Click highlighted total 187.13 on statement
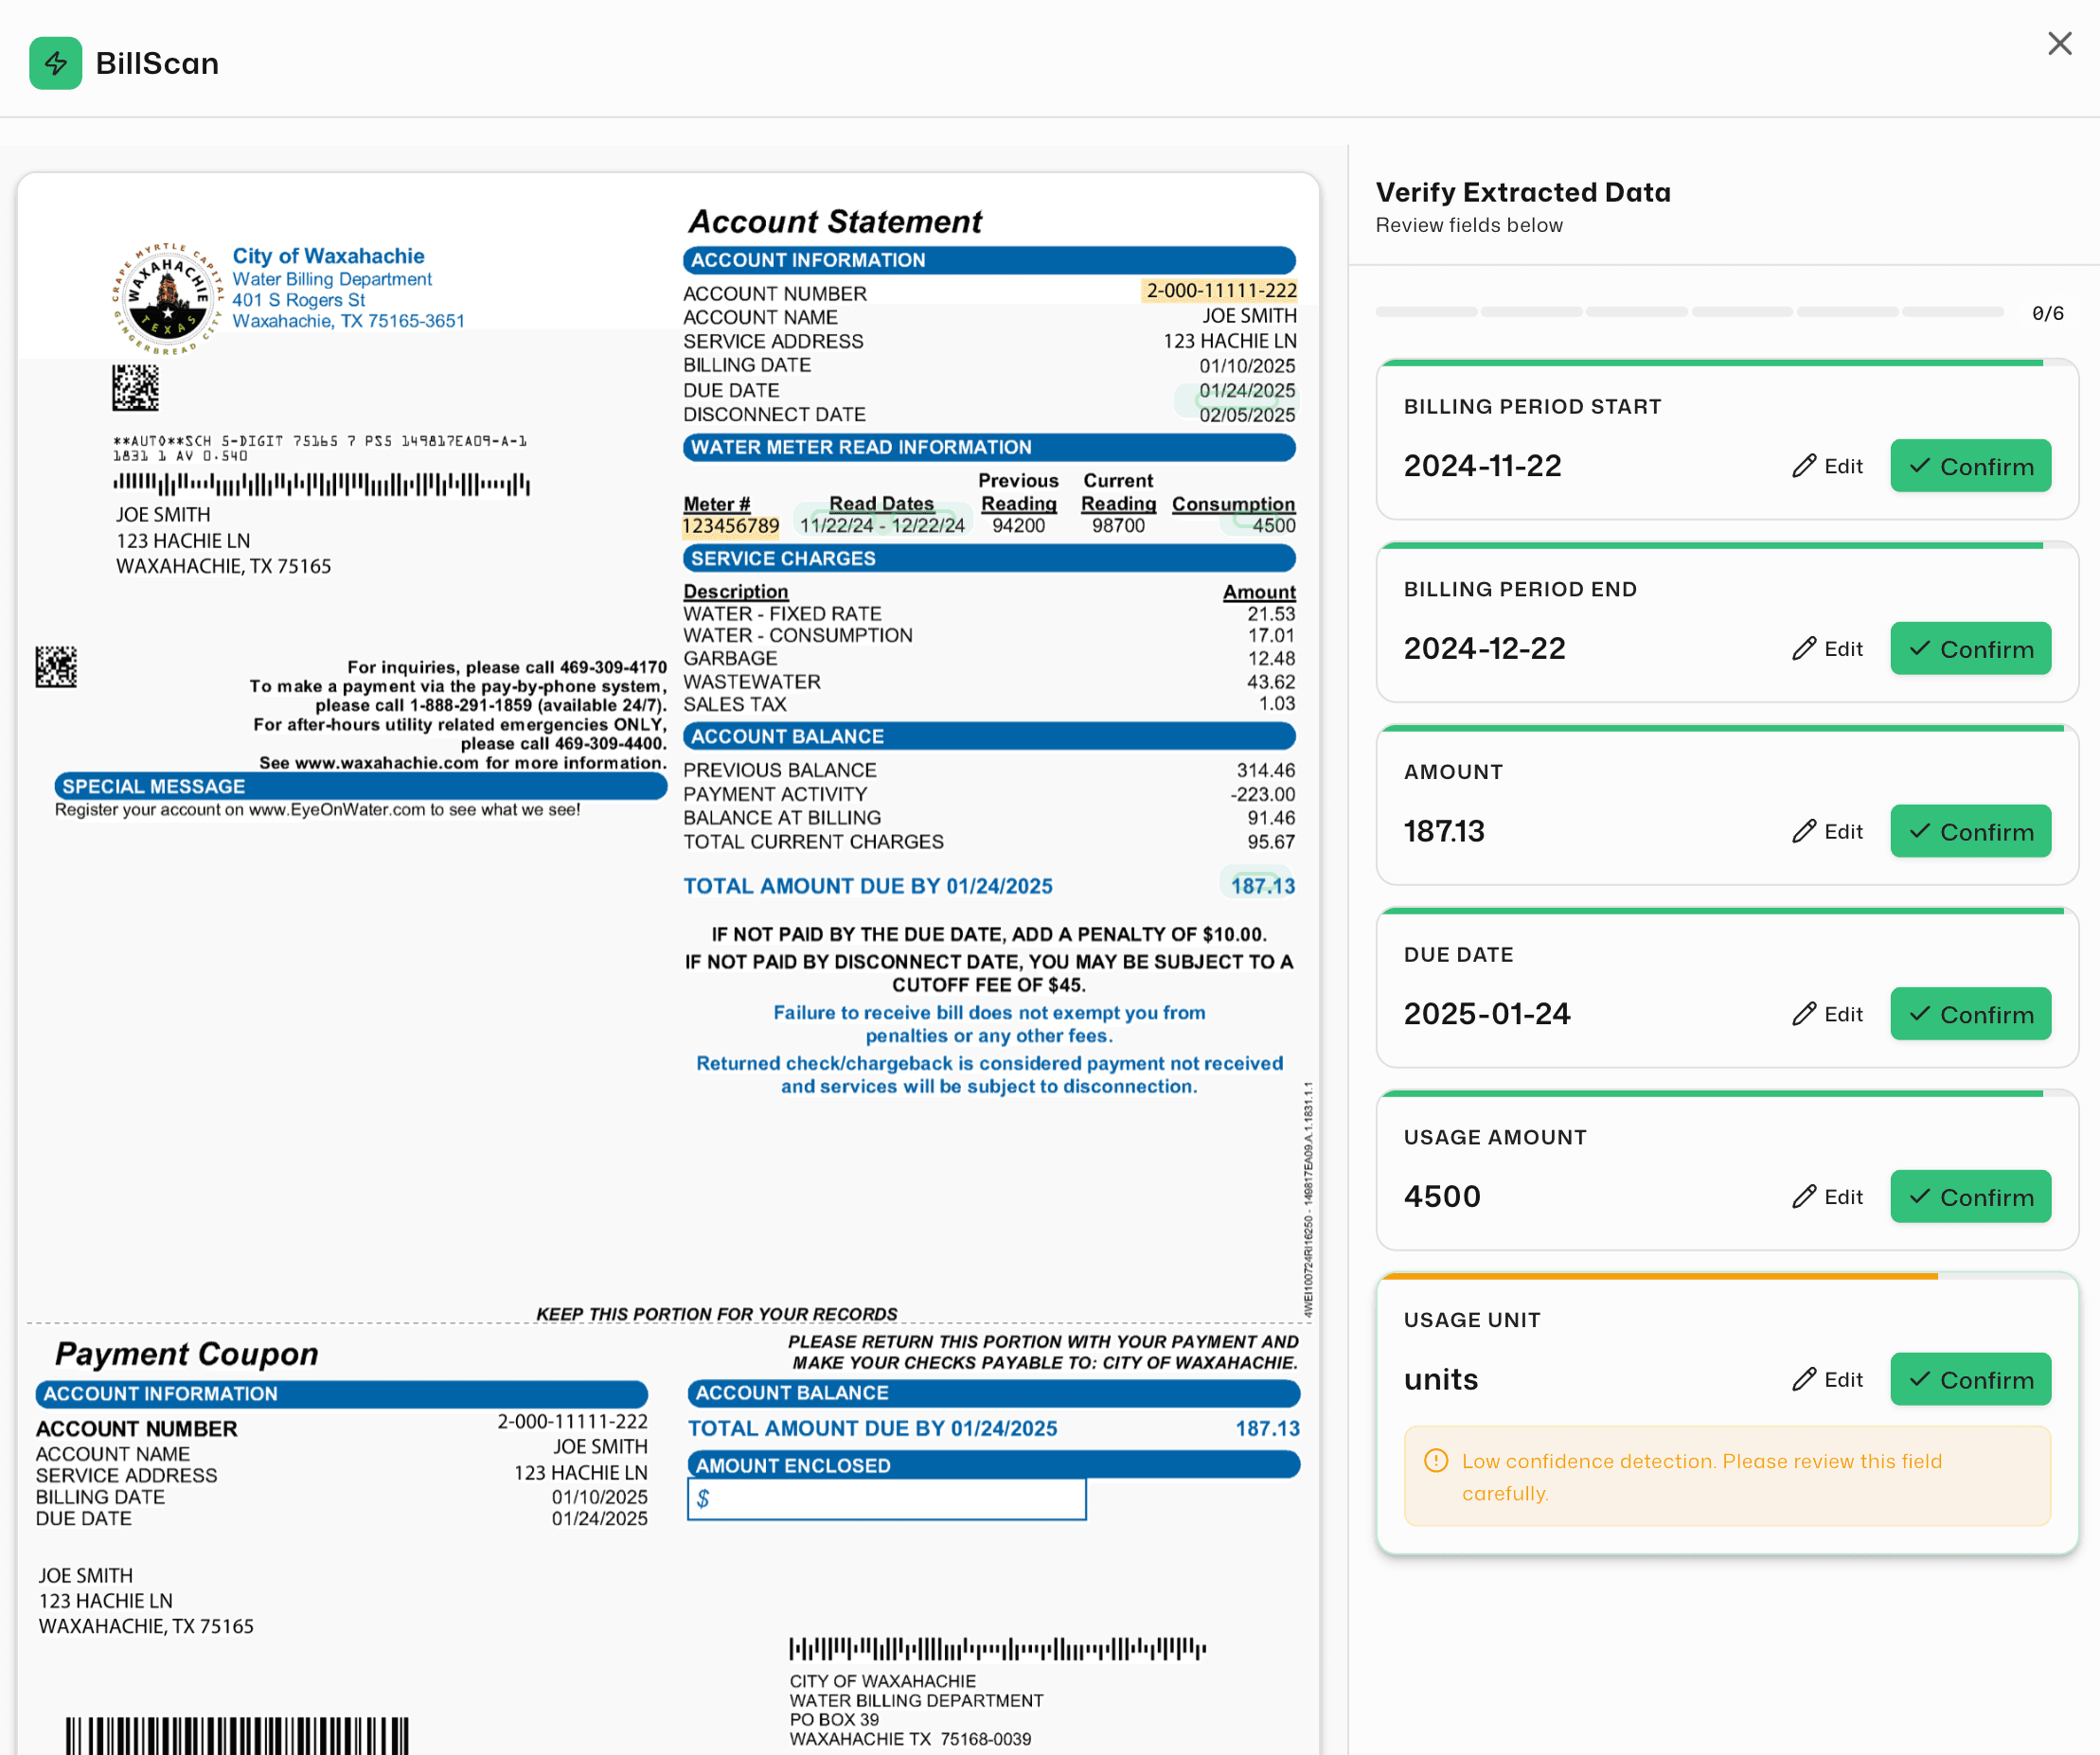This screenshot has height=1755, width=2100. (1261, 886)
